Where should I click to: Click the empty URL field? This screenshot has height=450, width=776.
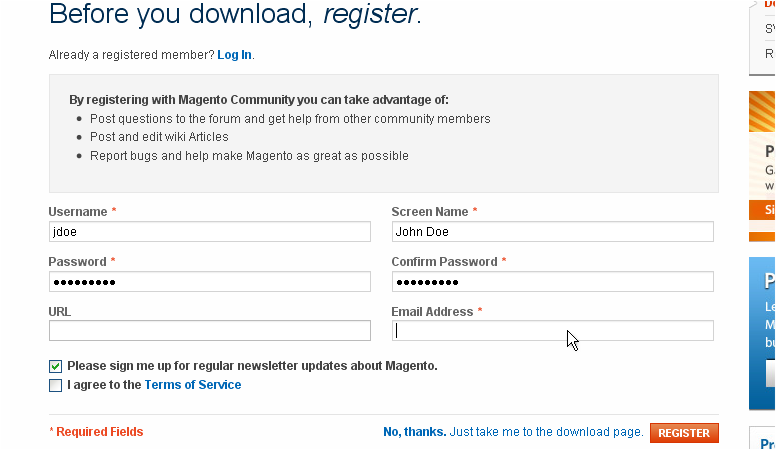coord(209,331)
